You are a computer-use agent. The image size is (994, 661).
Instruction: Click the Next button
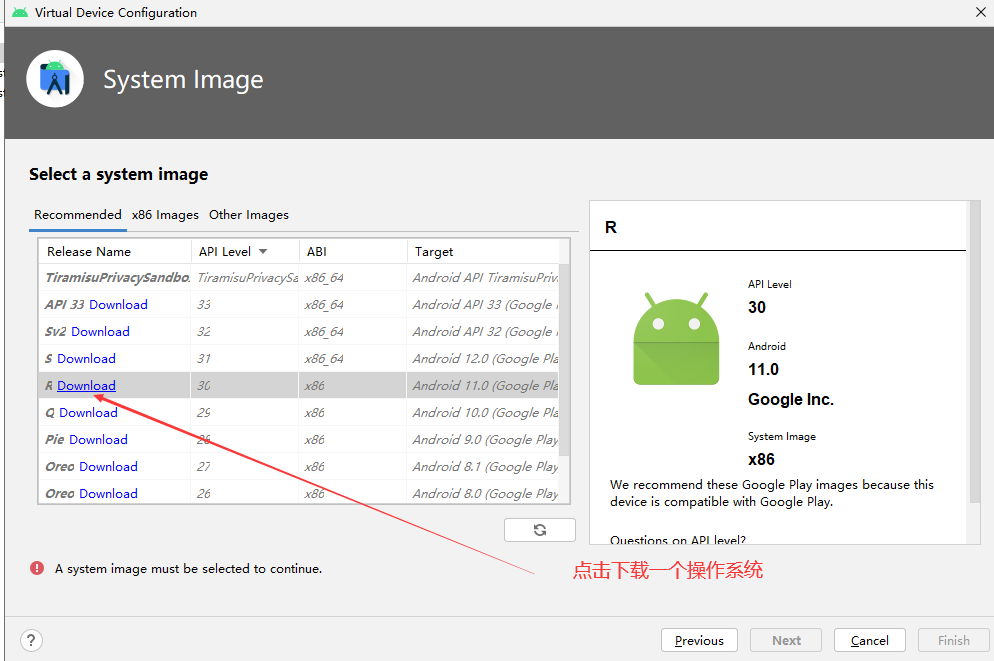(x=786, y=640)
